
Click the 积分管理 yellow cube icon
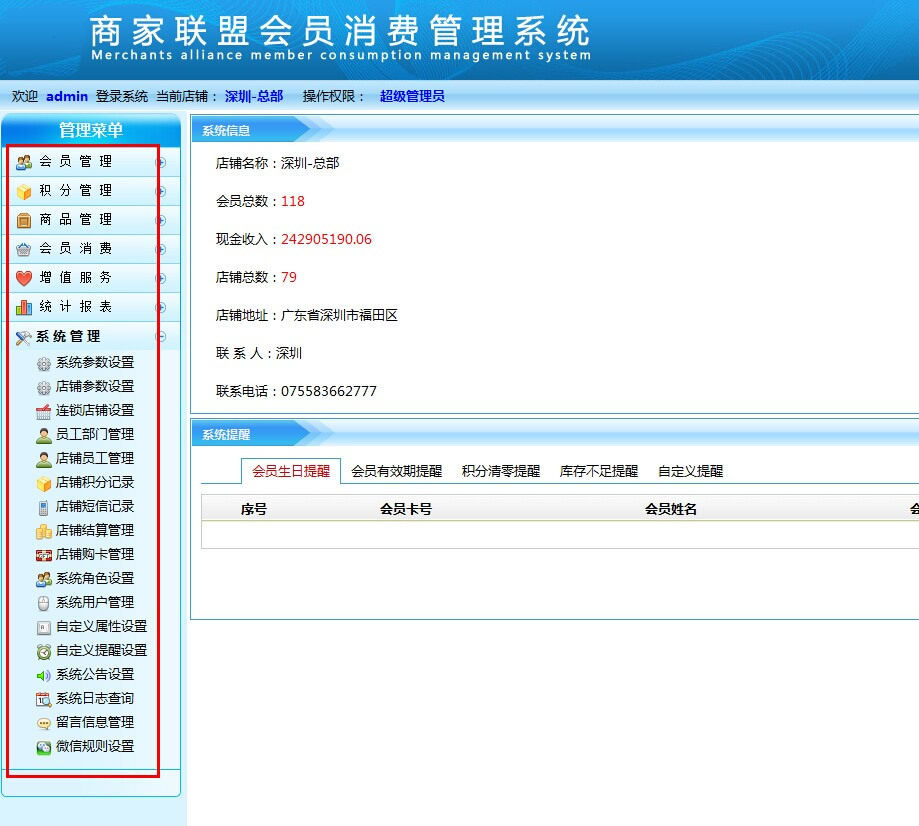tap(24, 191)
